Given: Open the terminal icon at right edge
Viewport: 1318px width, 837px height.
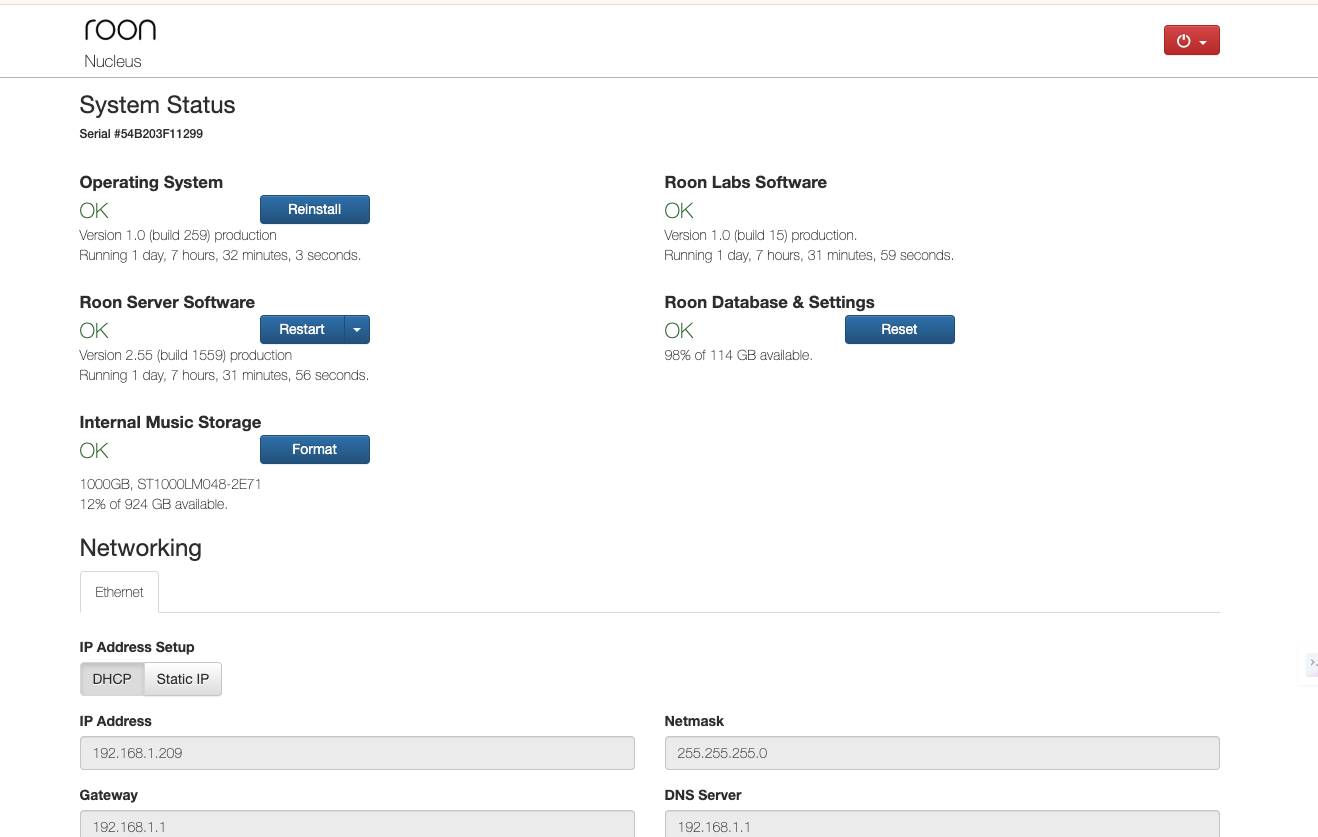Looking at the screenshot, I should pyautogui.click(x=1311, y=662).
